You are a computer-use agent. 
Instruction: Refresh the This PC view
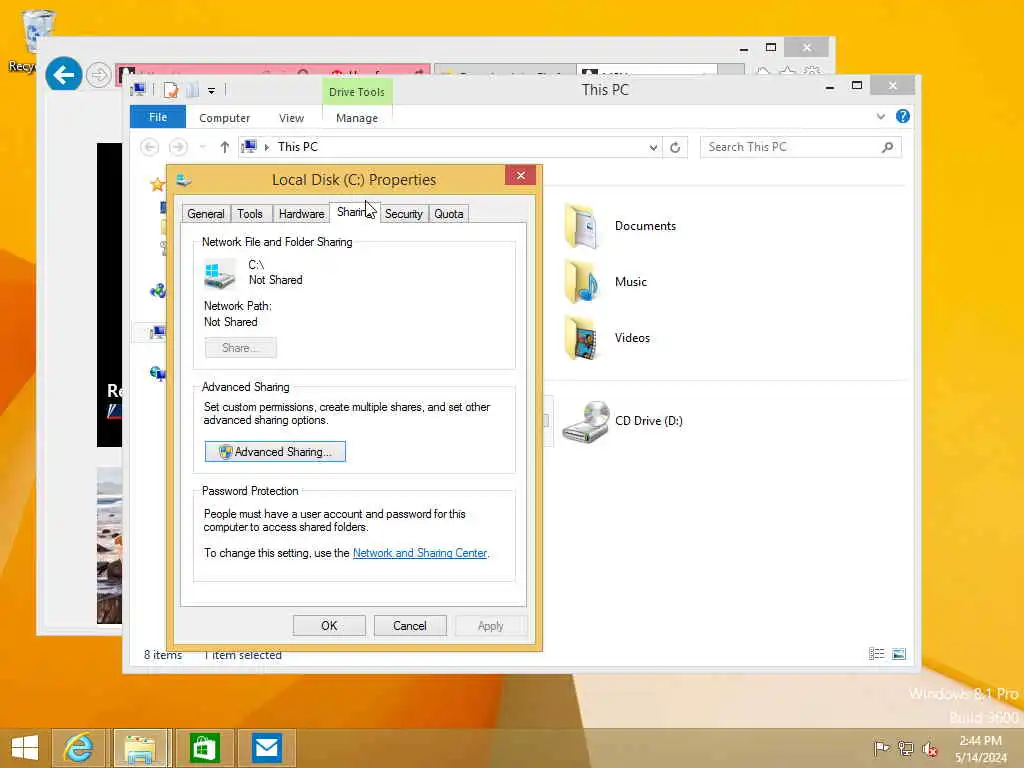tap(675, 148)
